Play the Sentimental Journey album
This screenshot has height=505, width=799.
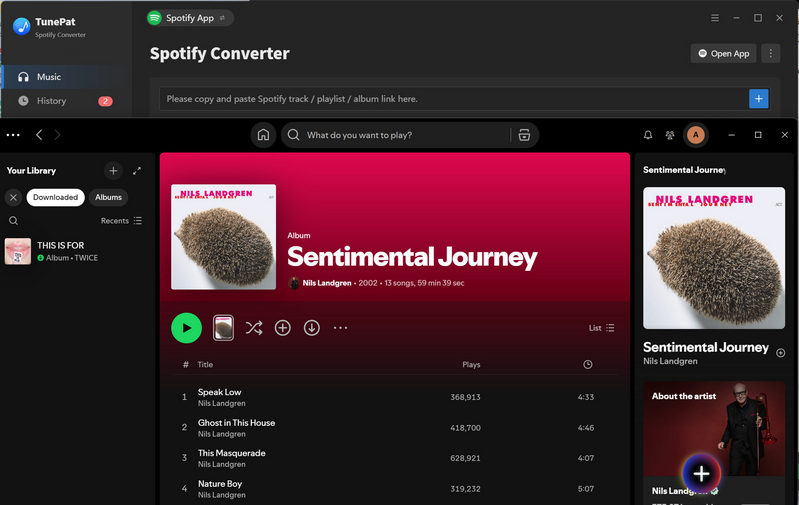(x=187, y=328)
